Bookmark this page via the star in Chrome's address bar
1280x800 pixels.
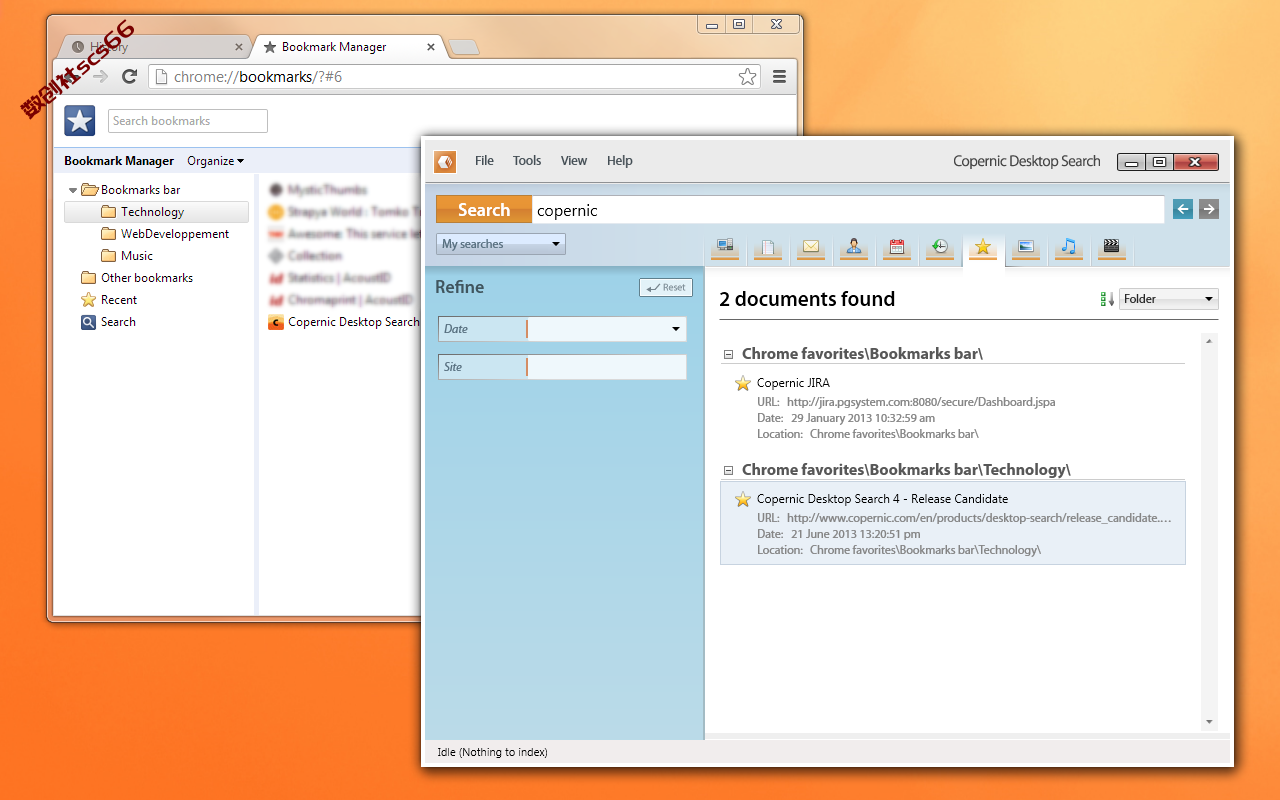click(x=747, y=76)
